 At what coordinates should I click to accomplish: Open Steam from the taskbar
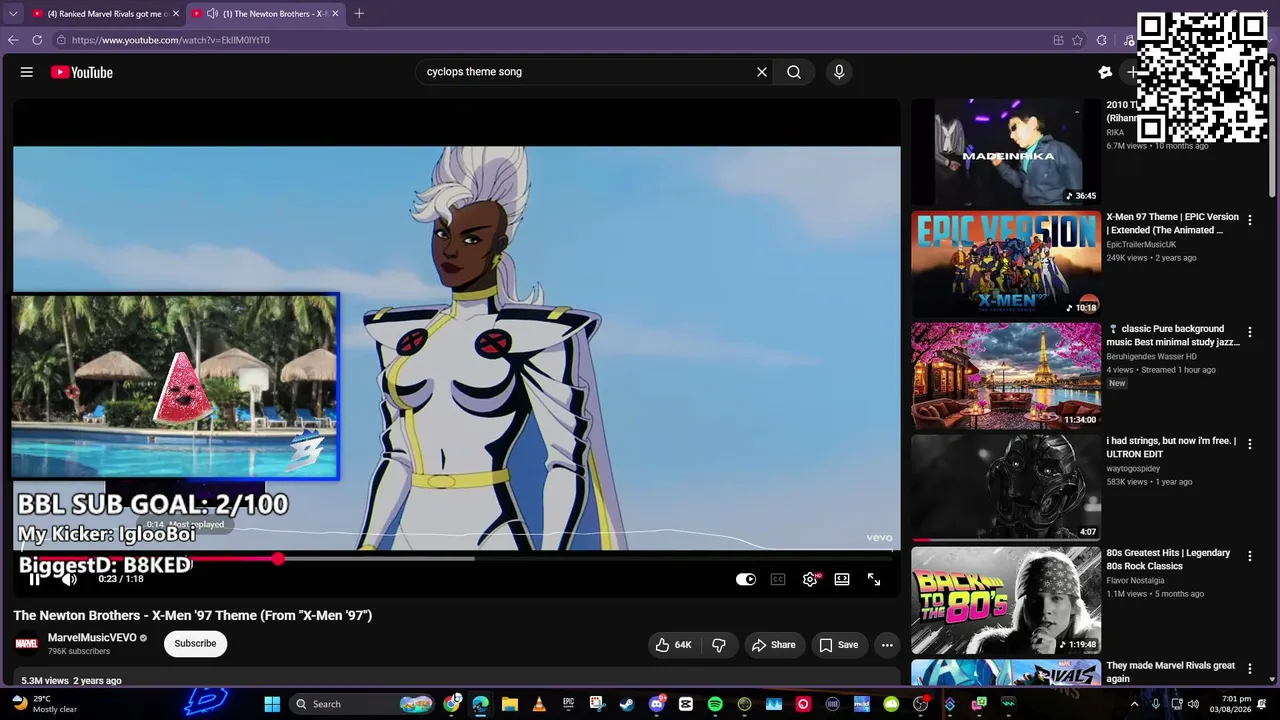coord(626,704)
